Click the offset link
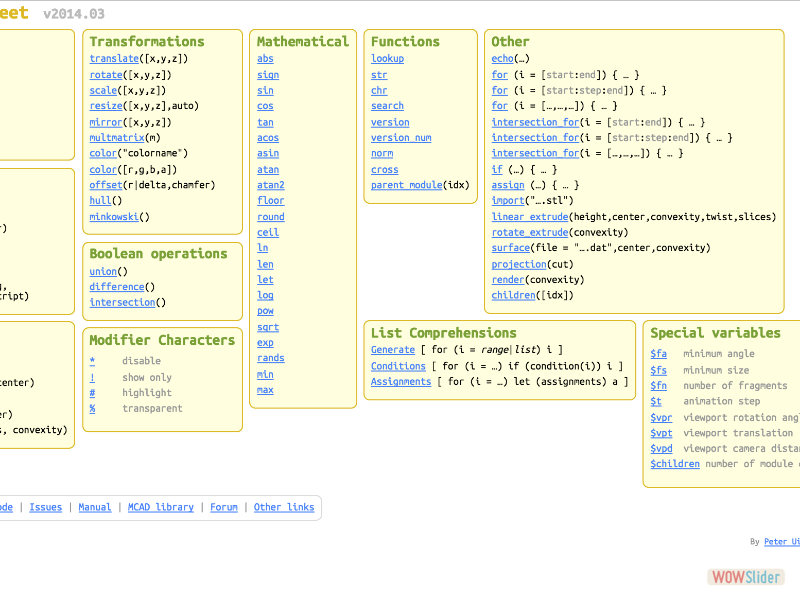Screen dimensions: 800x600 pos(106,185)
